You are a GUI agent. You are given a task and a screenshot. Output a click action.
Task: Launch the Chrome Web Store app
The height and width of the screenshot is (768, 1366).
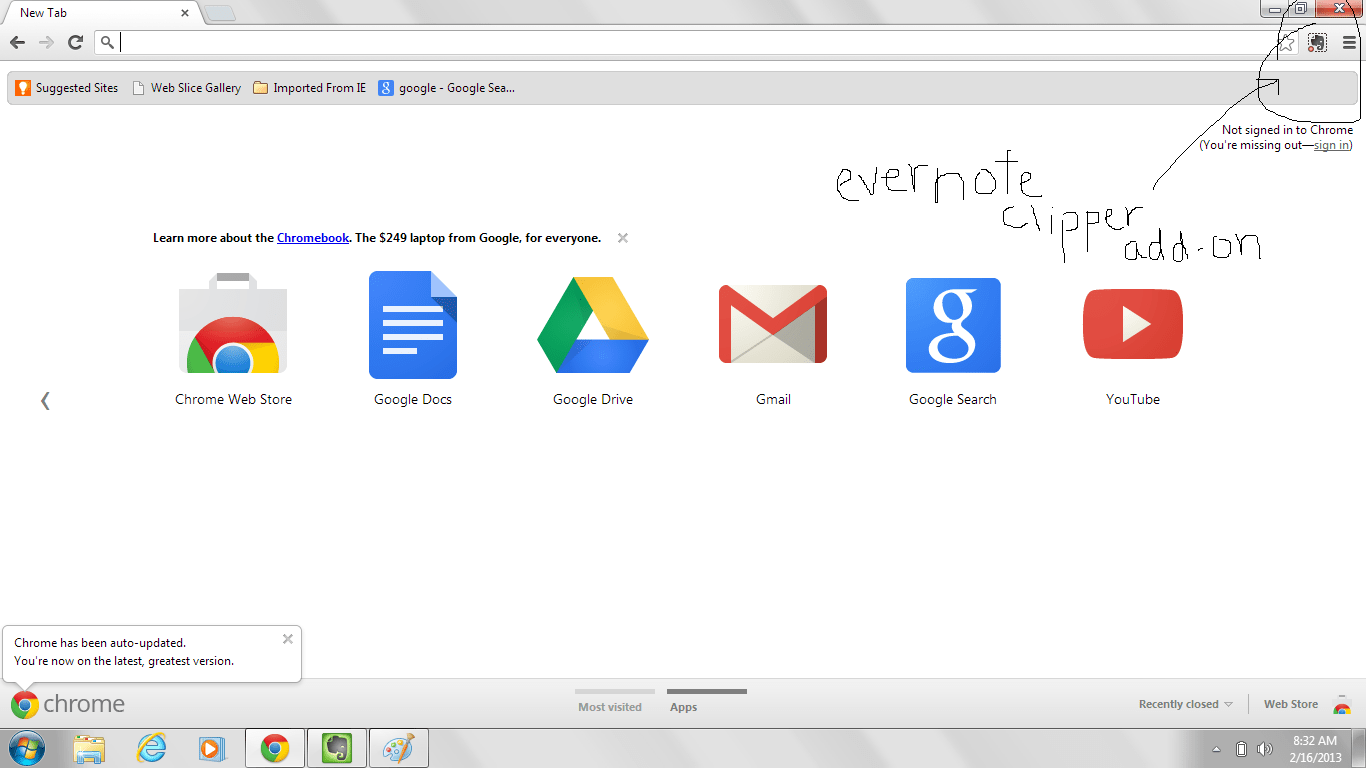pyautogui.click(x=233, y=339)
